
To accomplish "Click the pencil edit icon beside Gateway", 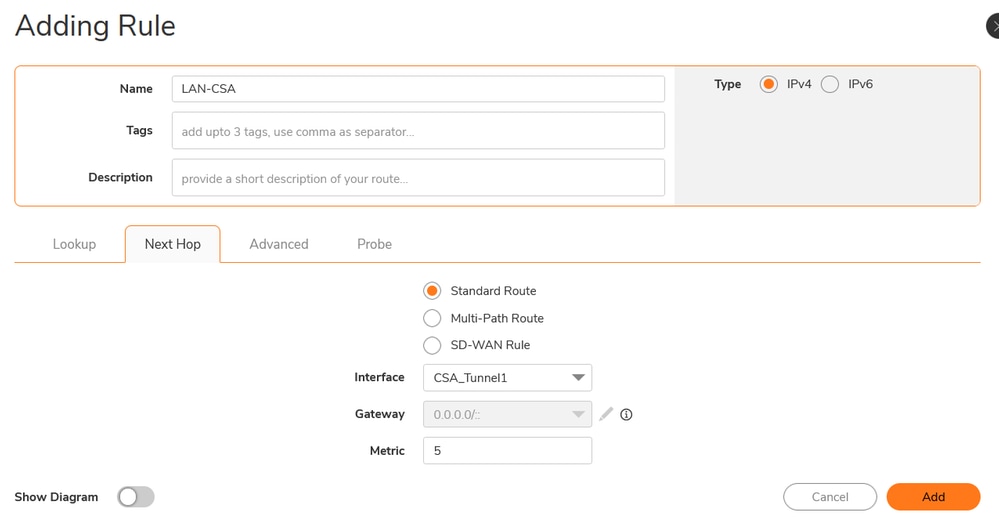I will point(606,414).
